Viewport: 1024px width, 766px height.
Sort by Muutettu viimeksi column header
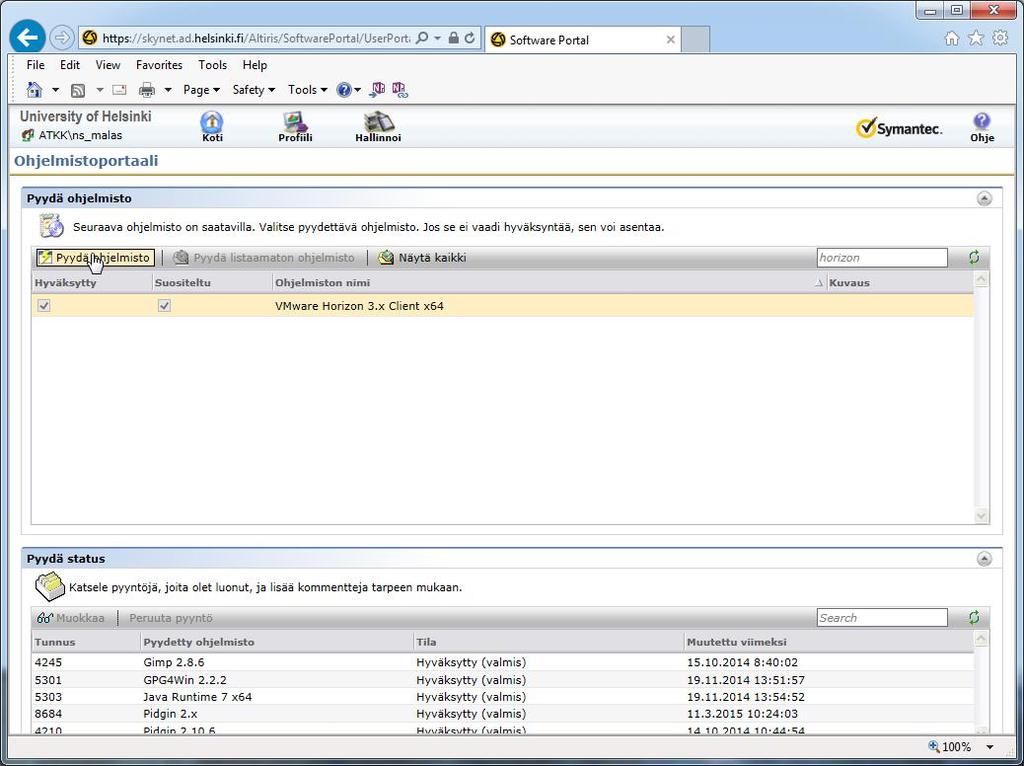pos(828,642)
